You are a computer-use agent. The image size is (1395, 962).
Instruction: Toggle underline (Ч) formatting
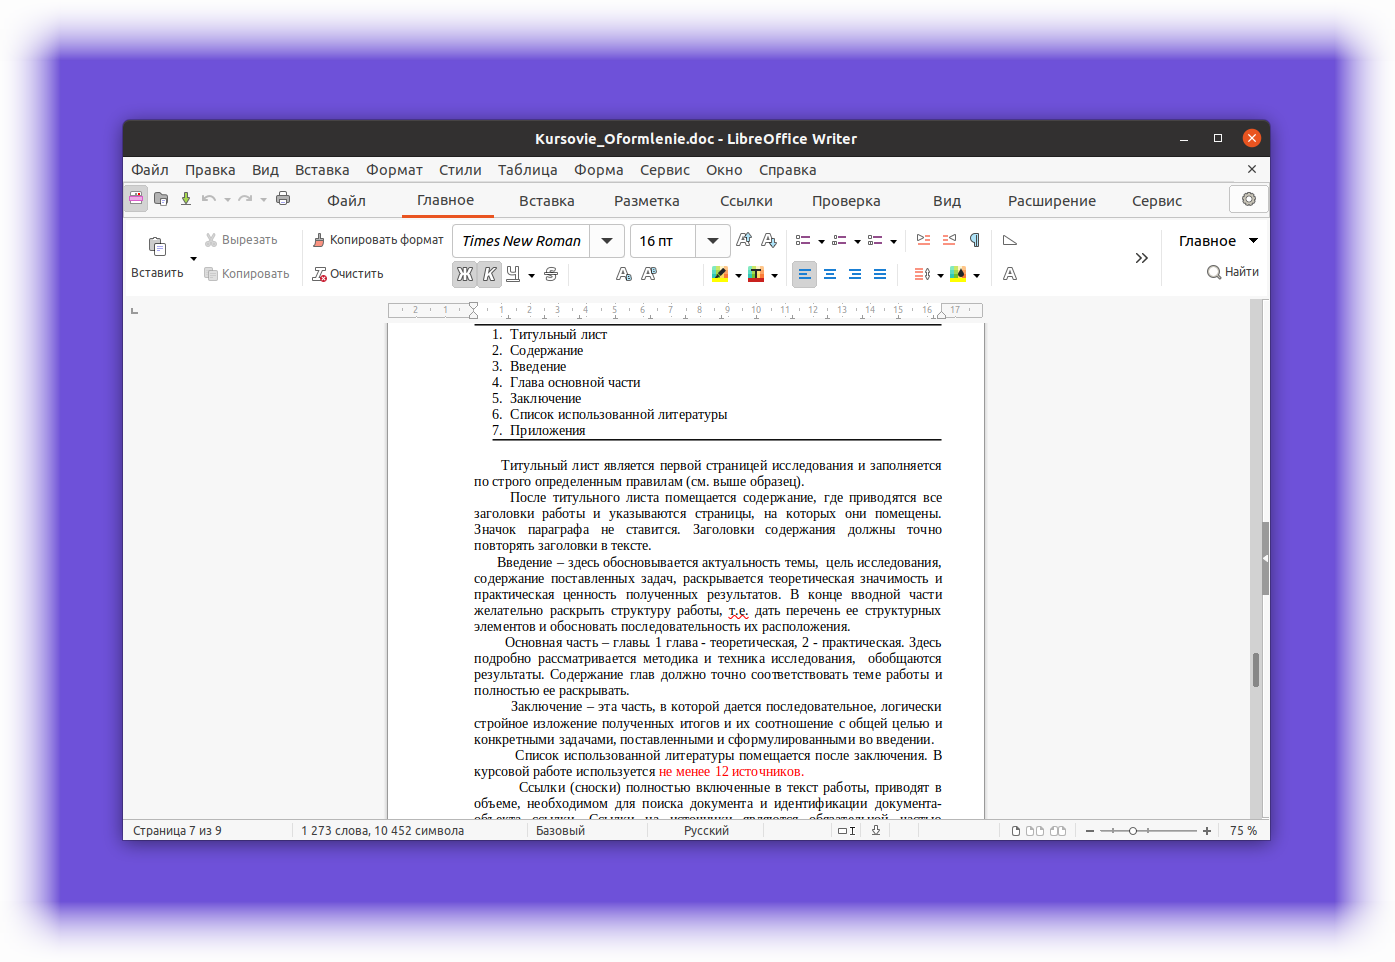click(x=513, y=274)
